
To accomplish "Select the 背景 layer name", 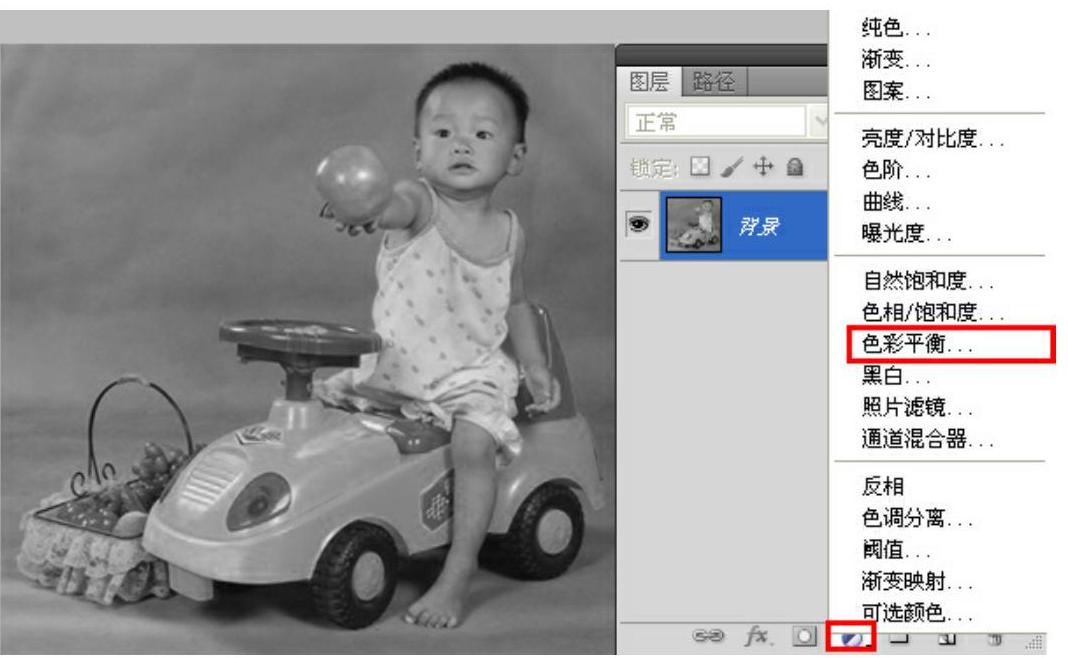I will (x=759, y=226).
